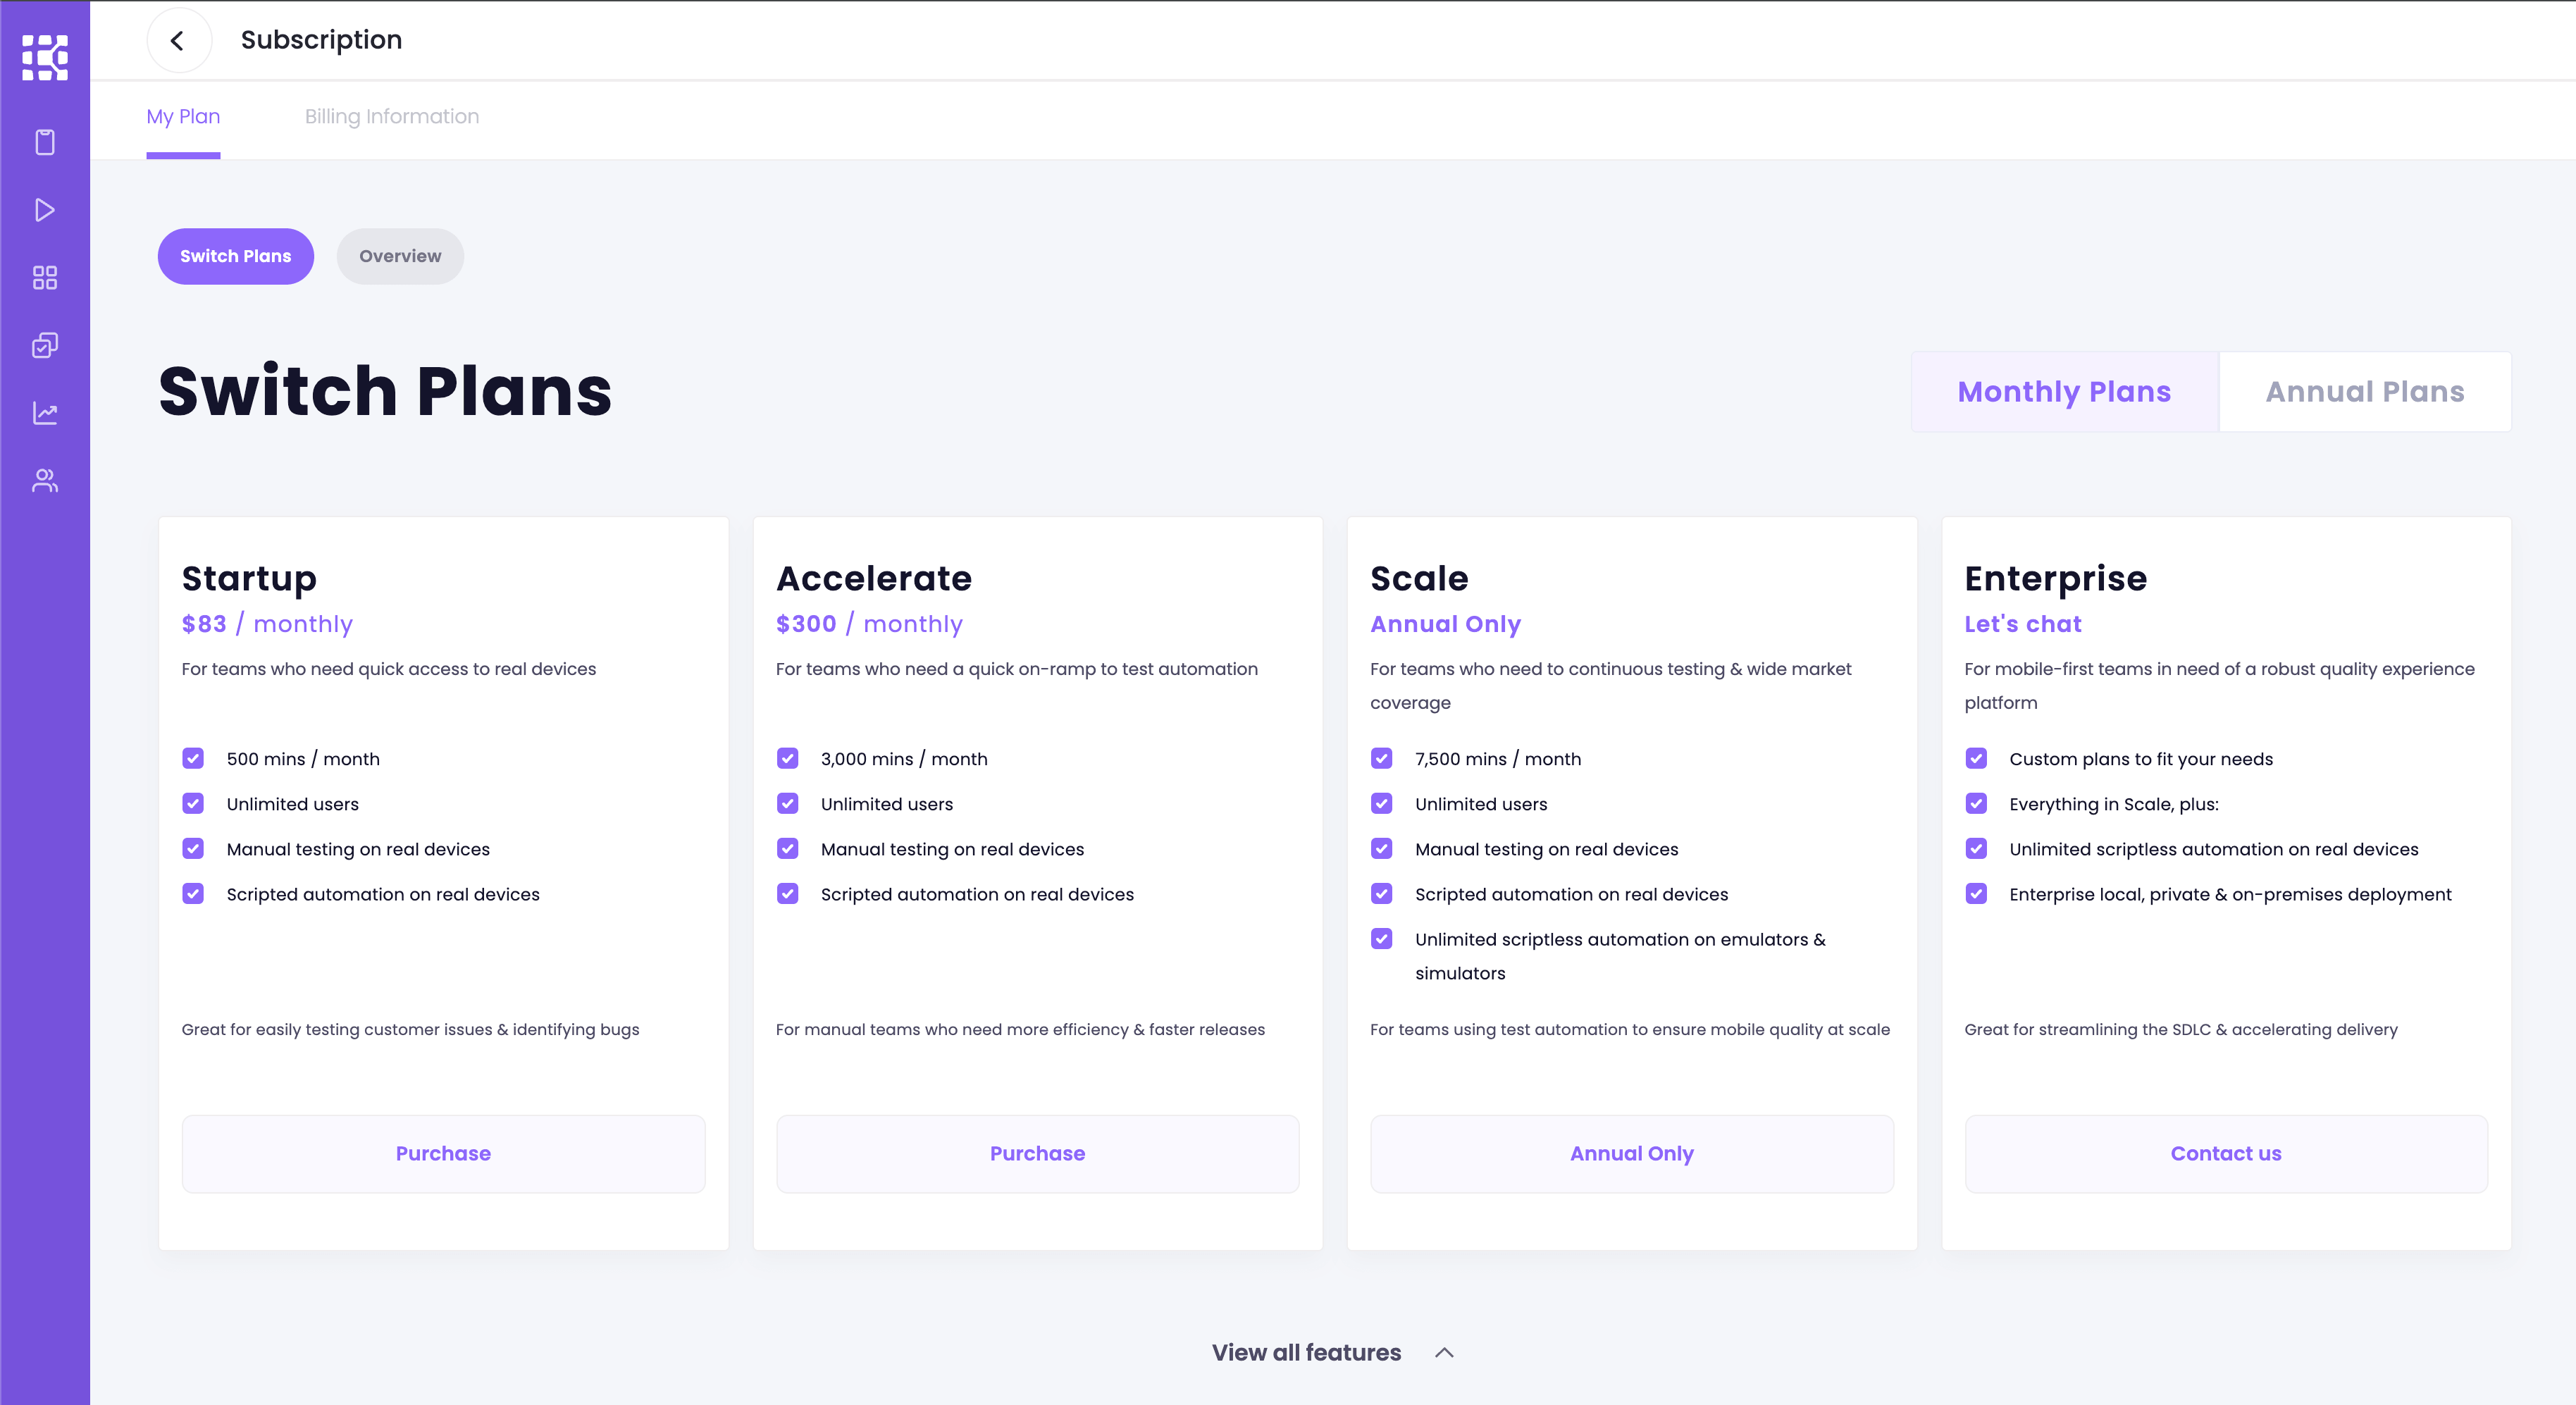Go back using the arrow button

click(178, 40)
